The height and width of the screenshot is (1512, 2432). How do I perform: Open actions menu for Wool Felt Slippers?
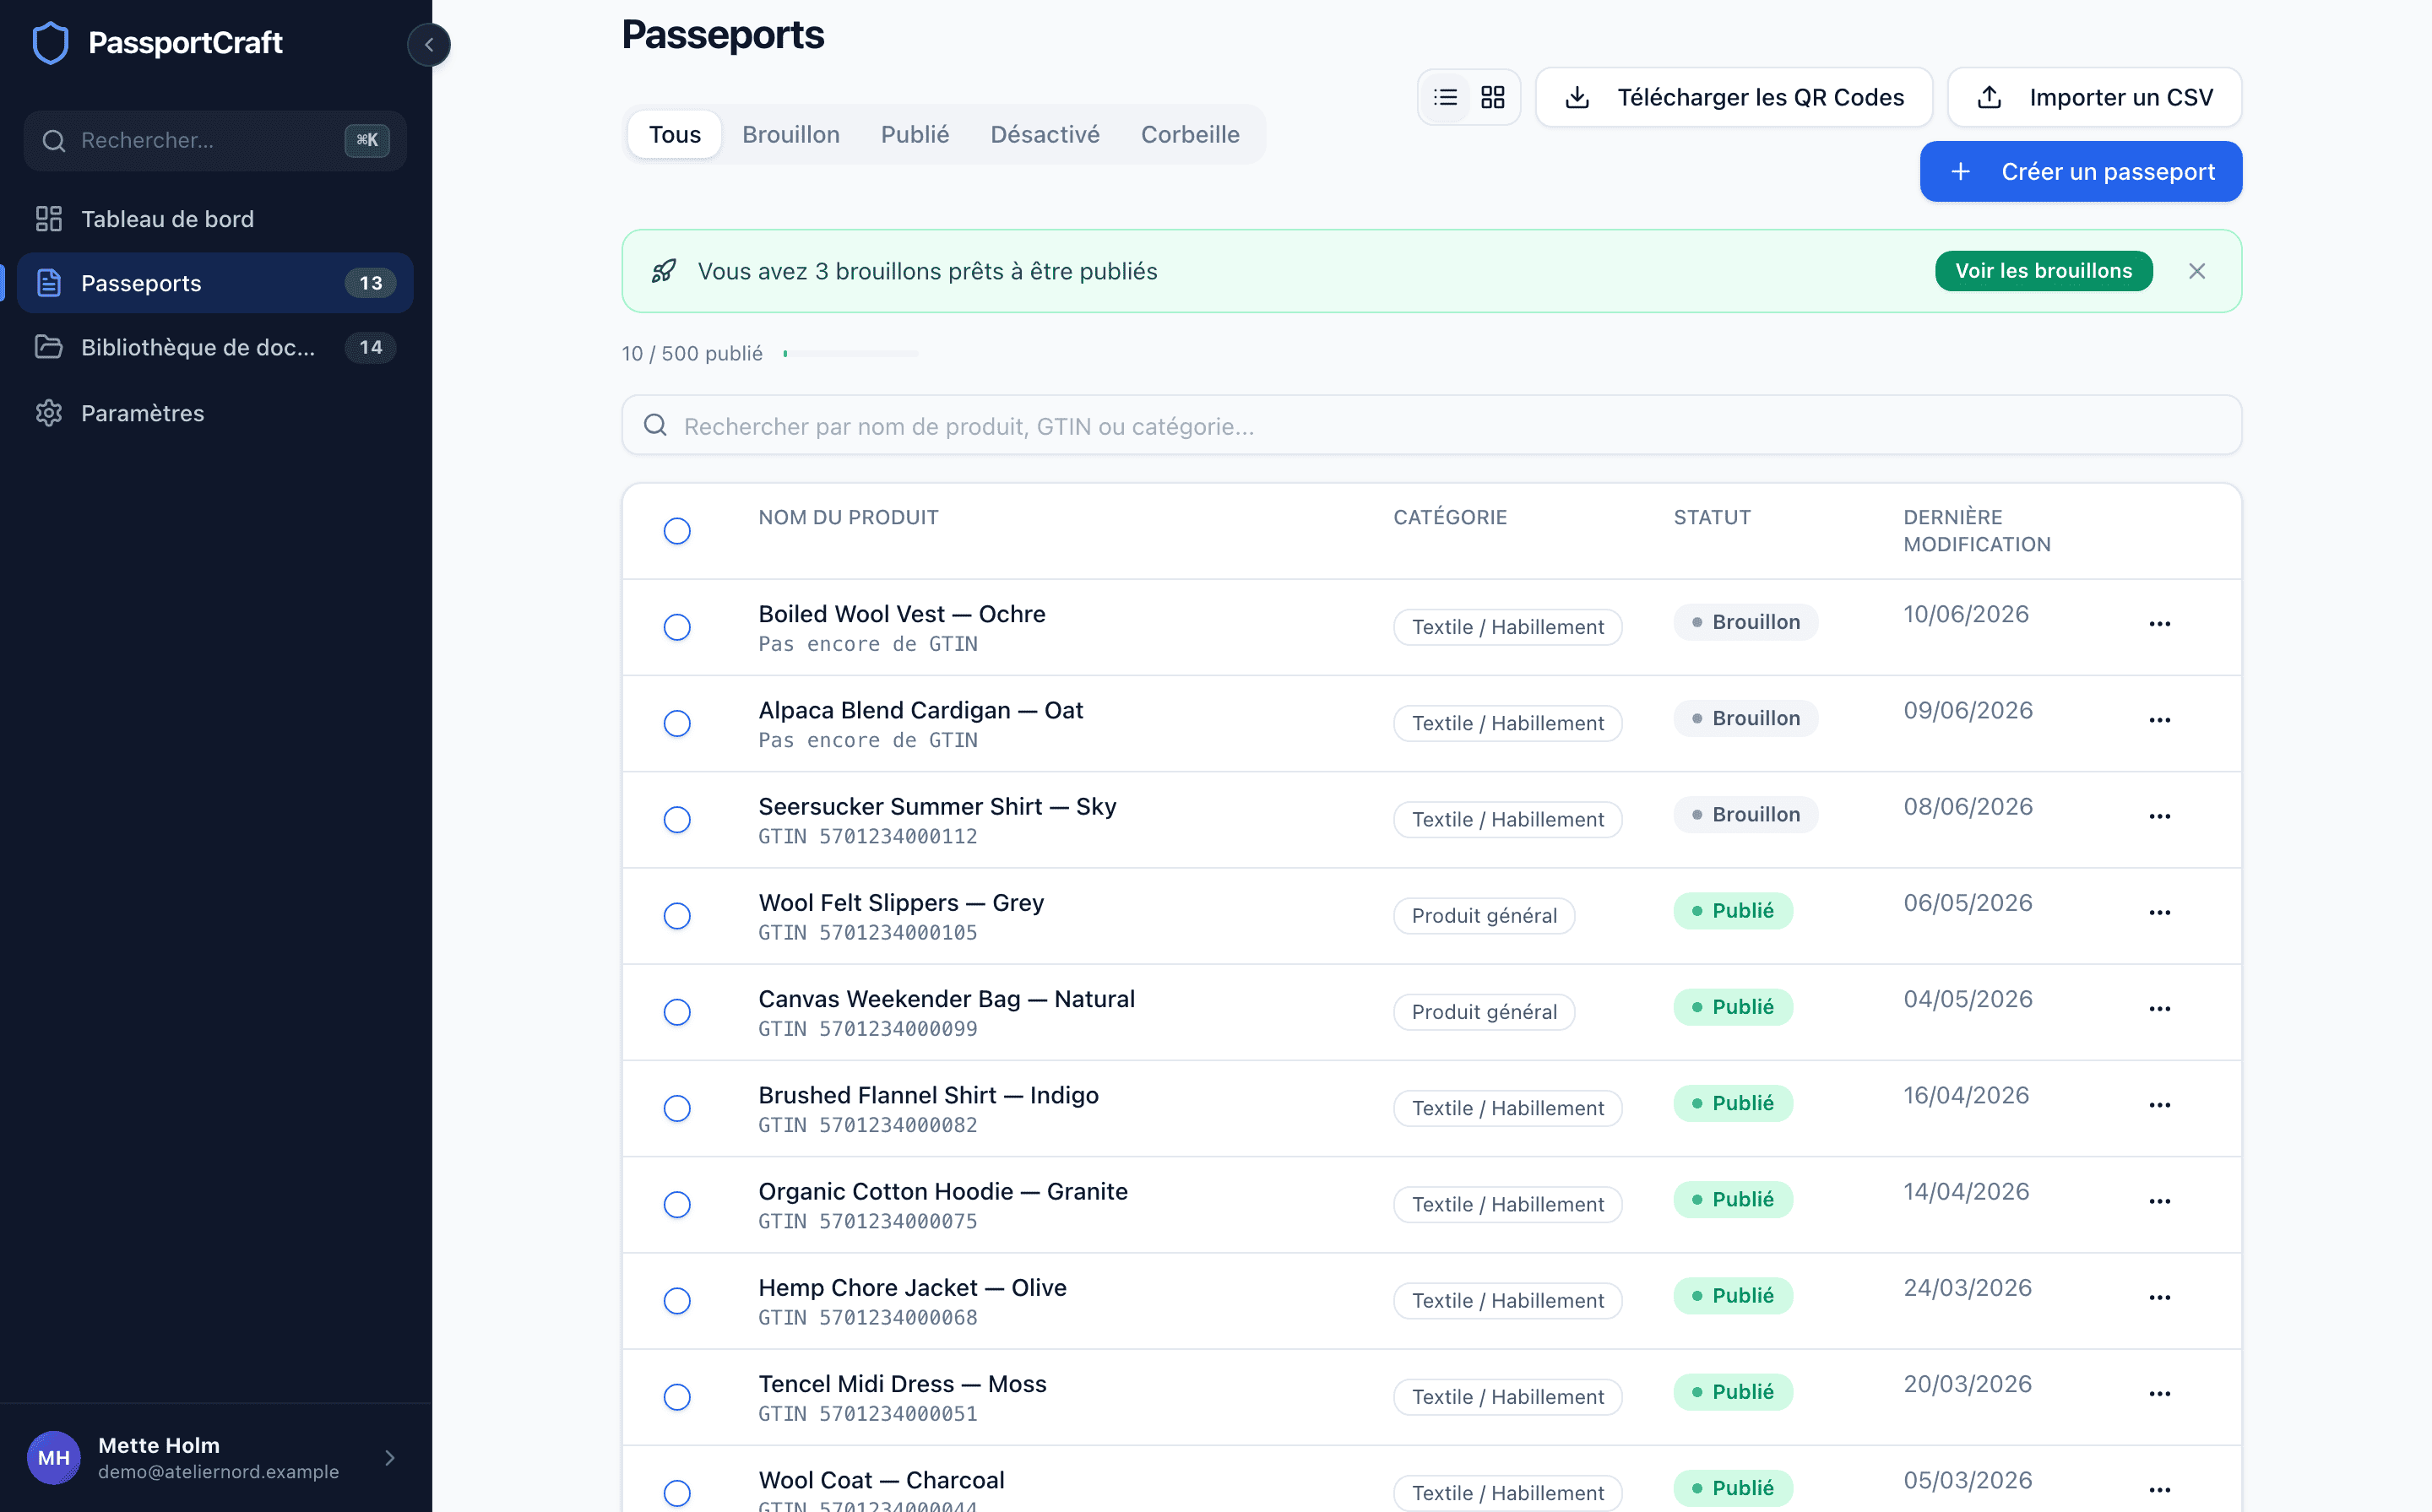point(2160,913)
